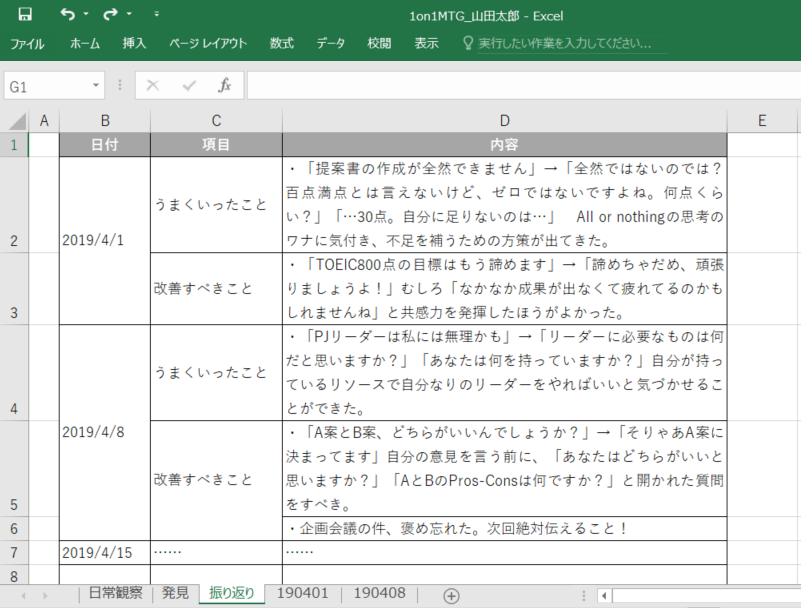This screenshot has height=608, width=801.
Task: Open the 校閲 ribbon tab
Action: click(x=380, y=43)
